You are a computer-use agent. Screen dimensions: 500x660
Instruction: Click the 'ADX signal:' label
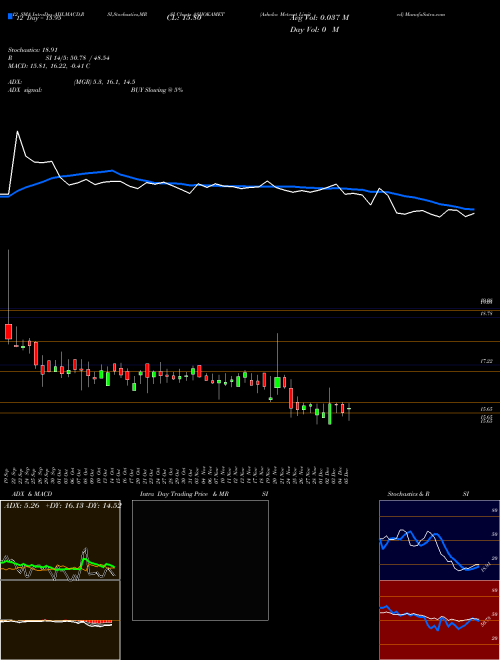tap(25, 90)
